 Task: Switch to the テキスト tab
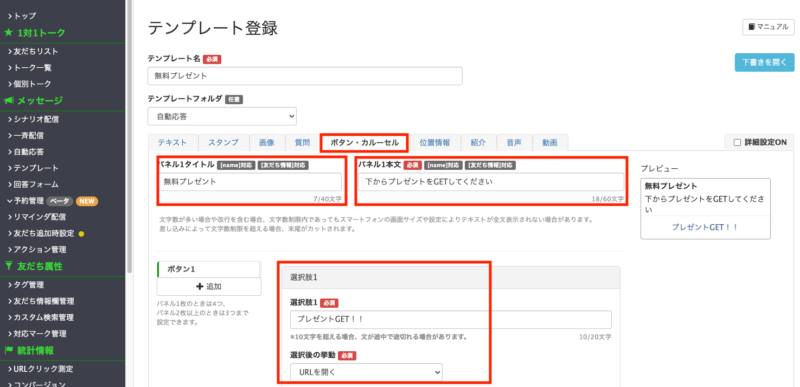(x=172, y=143)
